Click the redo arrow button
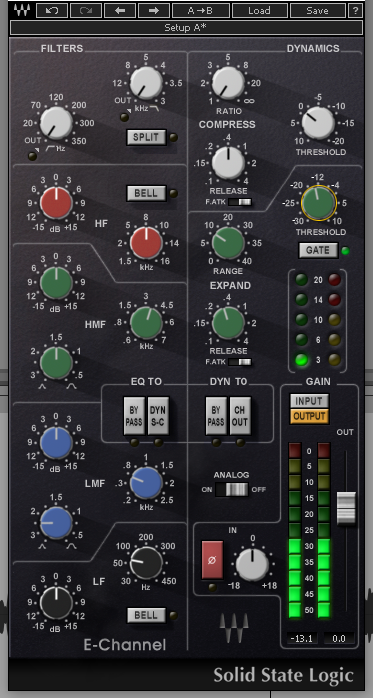Image resolution: width=373 pixels, height=698 pixels. [x=85, y=10]
